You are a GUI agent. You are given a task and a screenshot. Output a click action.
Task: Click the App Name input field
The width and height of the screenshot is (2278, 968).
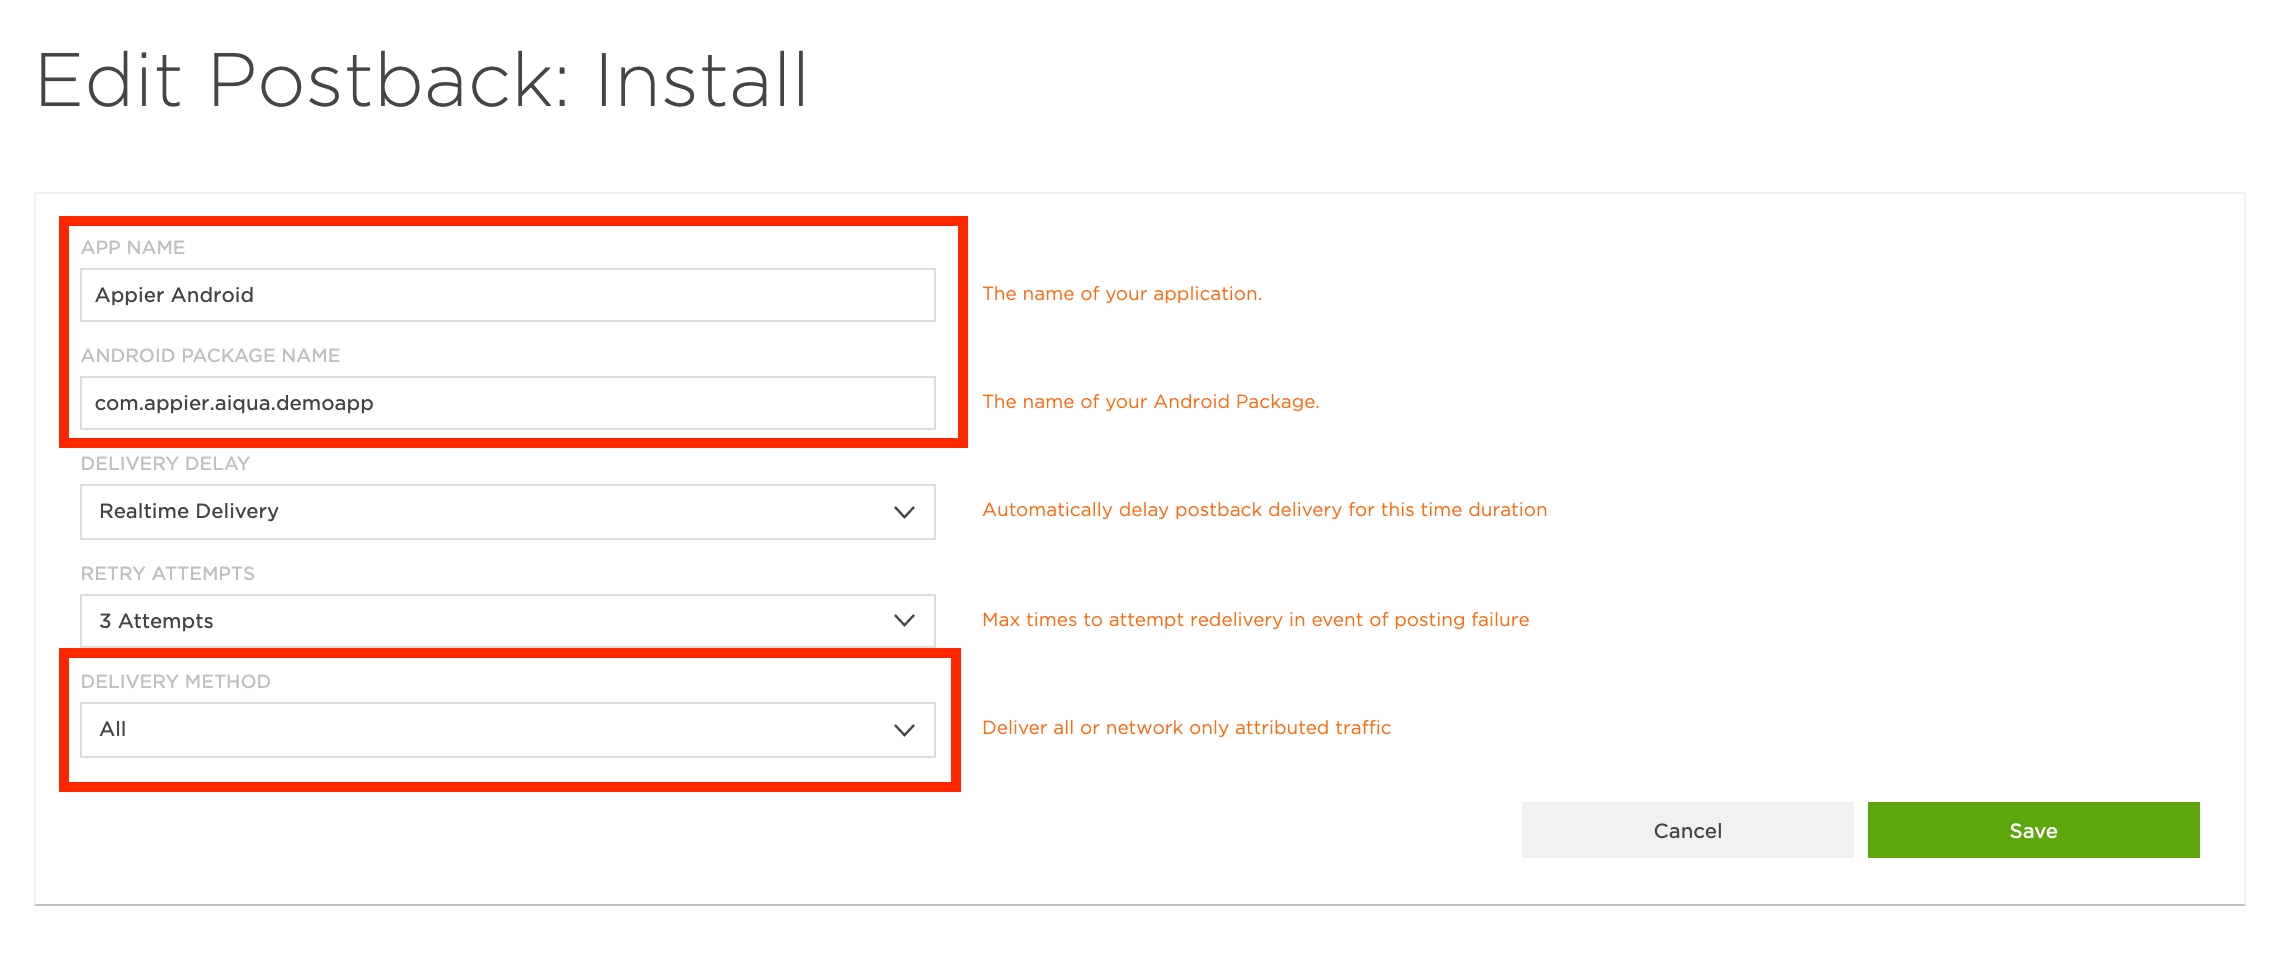pos(507,295)
